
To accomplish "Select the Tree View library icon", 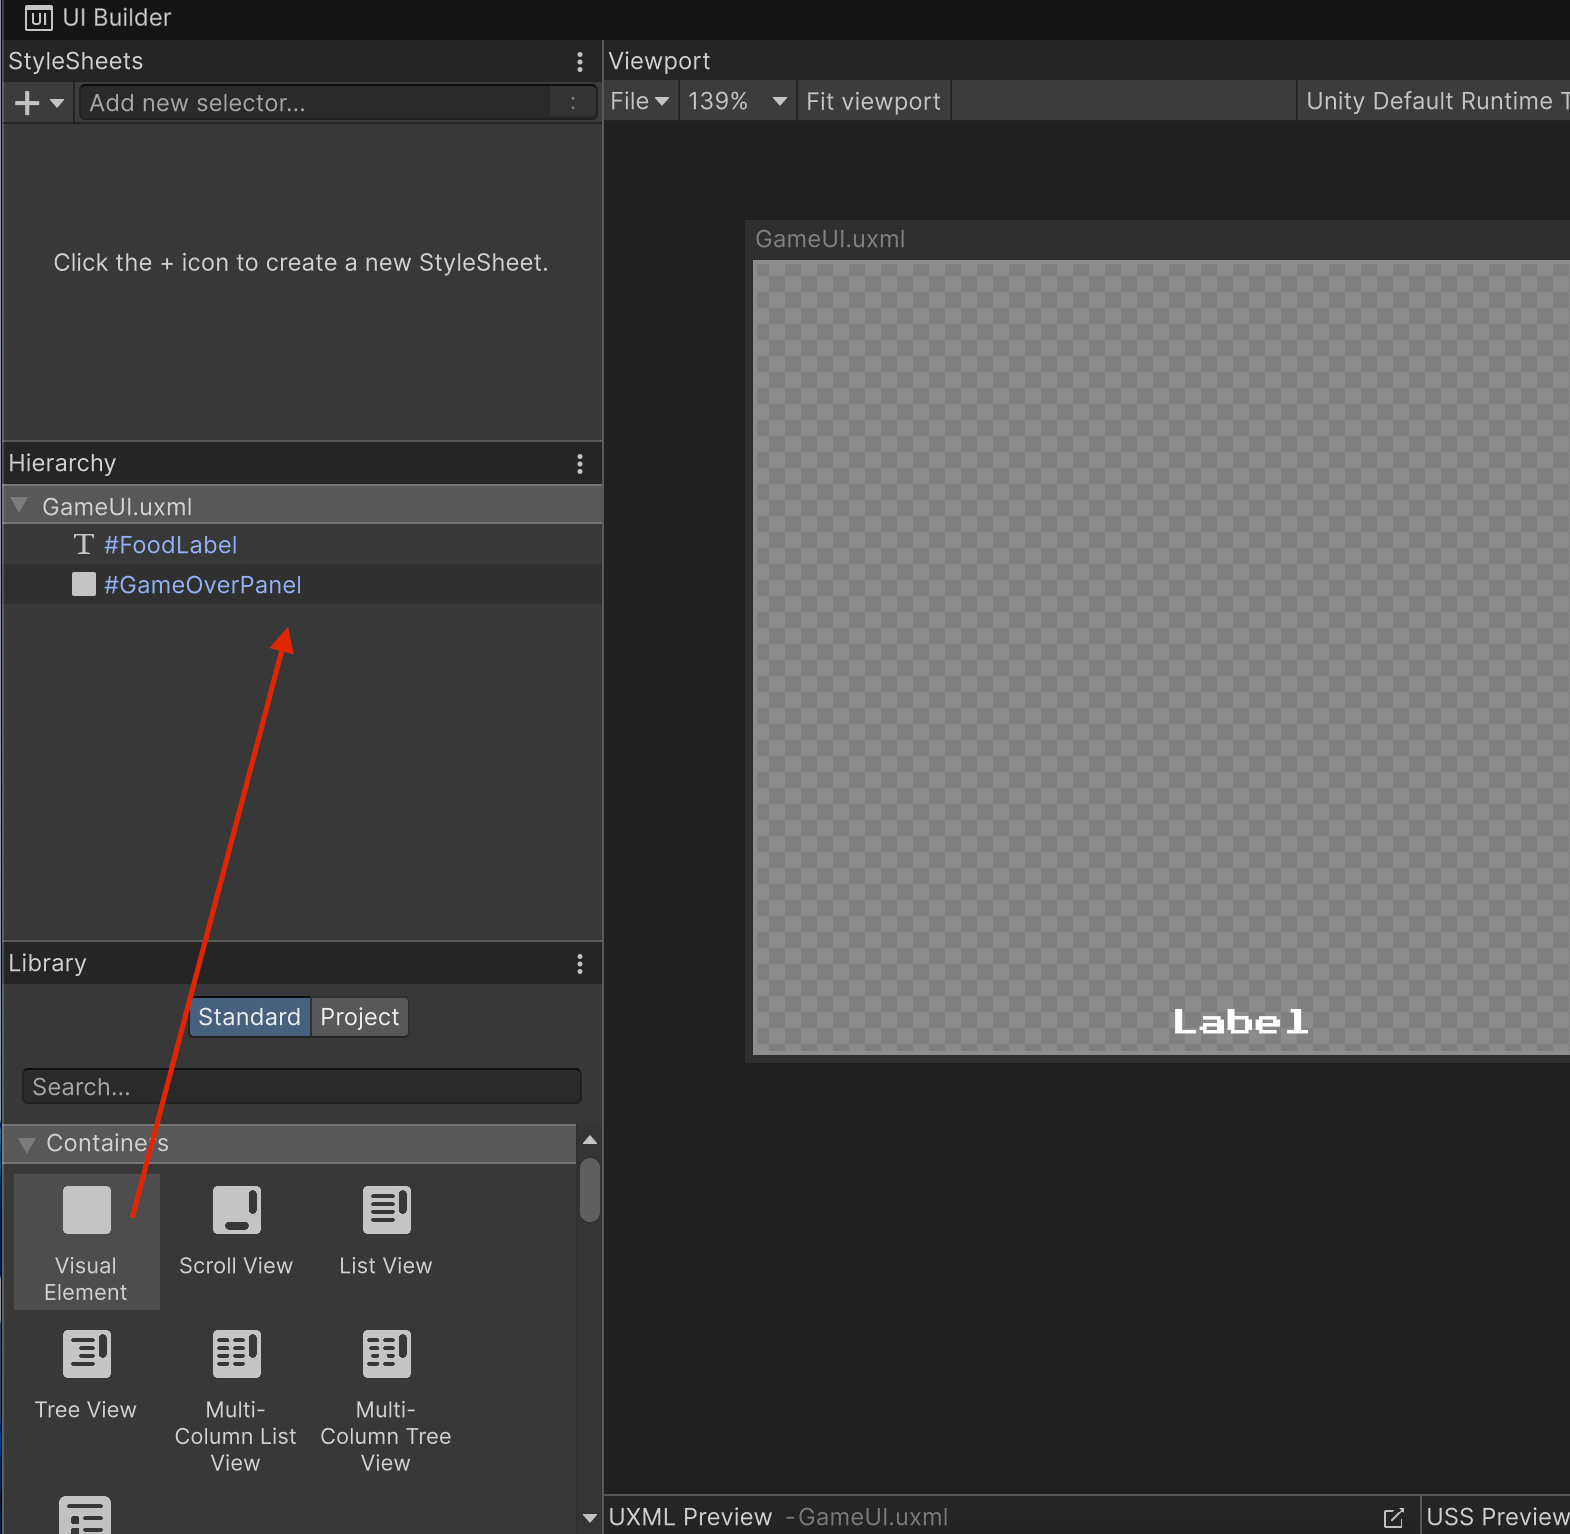I will click(86, 1355).
